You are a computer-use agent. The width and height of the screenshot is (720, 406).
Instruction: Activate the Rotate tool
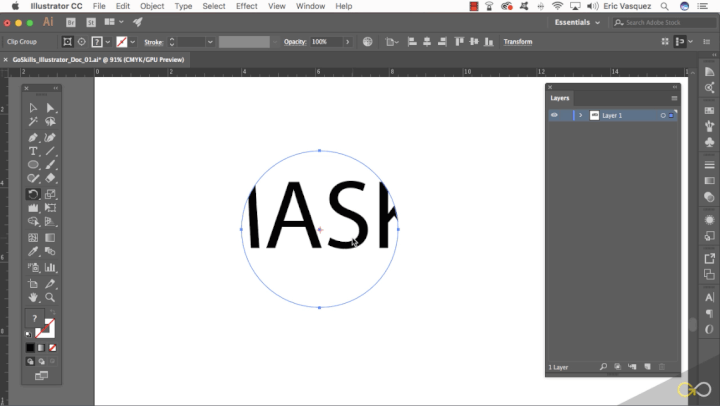[x=33, y=194]
